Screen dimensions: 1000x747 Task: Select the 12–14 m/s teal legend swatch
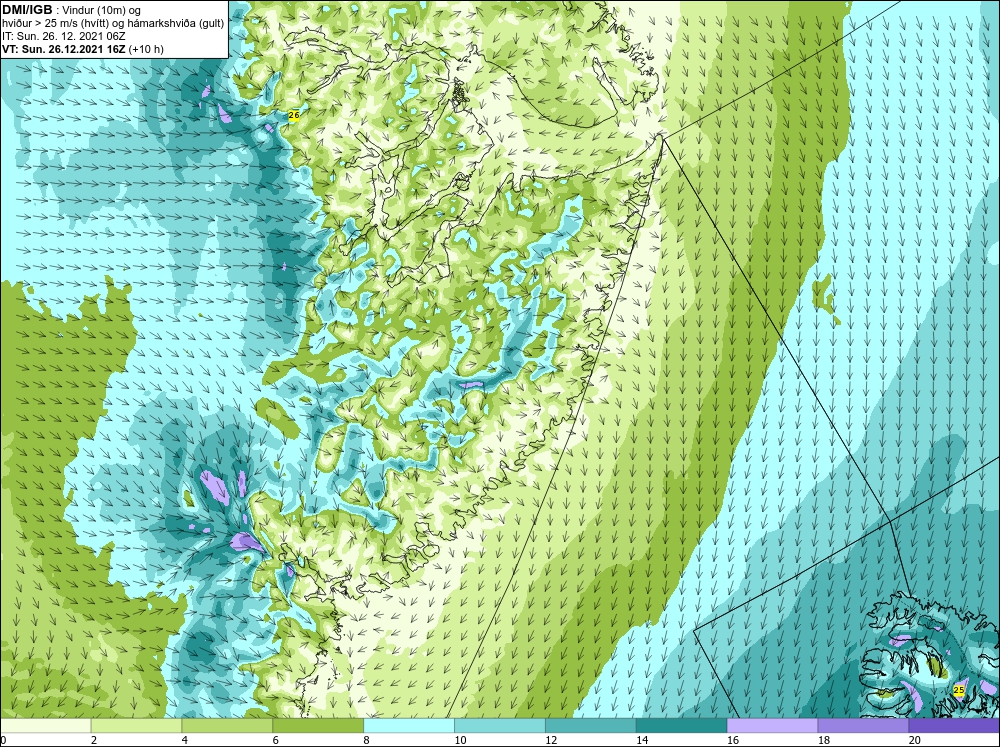[x=591, y=725]
